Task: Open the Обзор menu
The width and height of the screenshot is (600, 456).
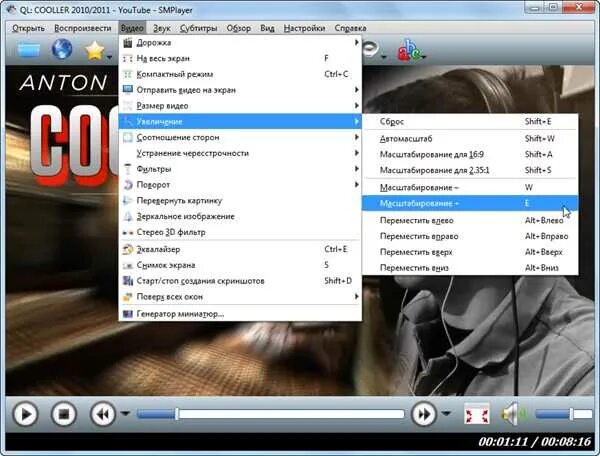Action: [239, 28]
